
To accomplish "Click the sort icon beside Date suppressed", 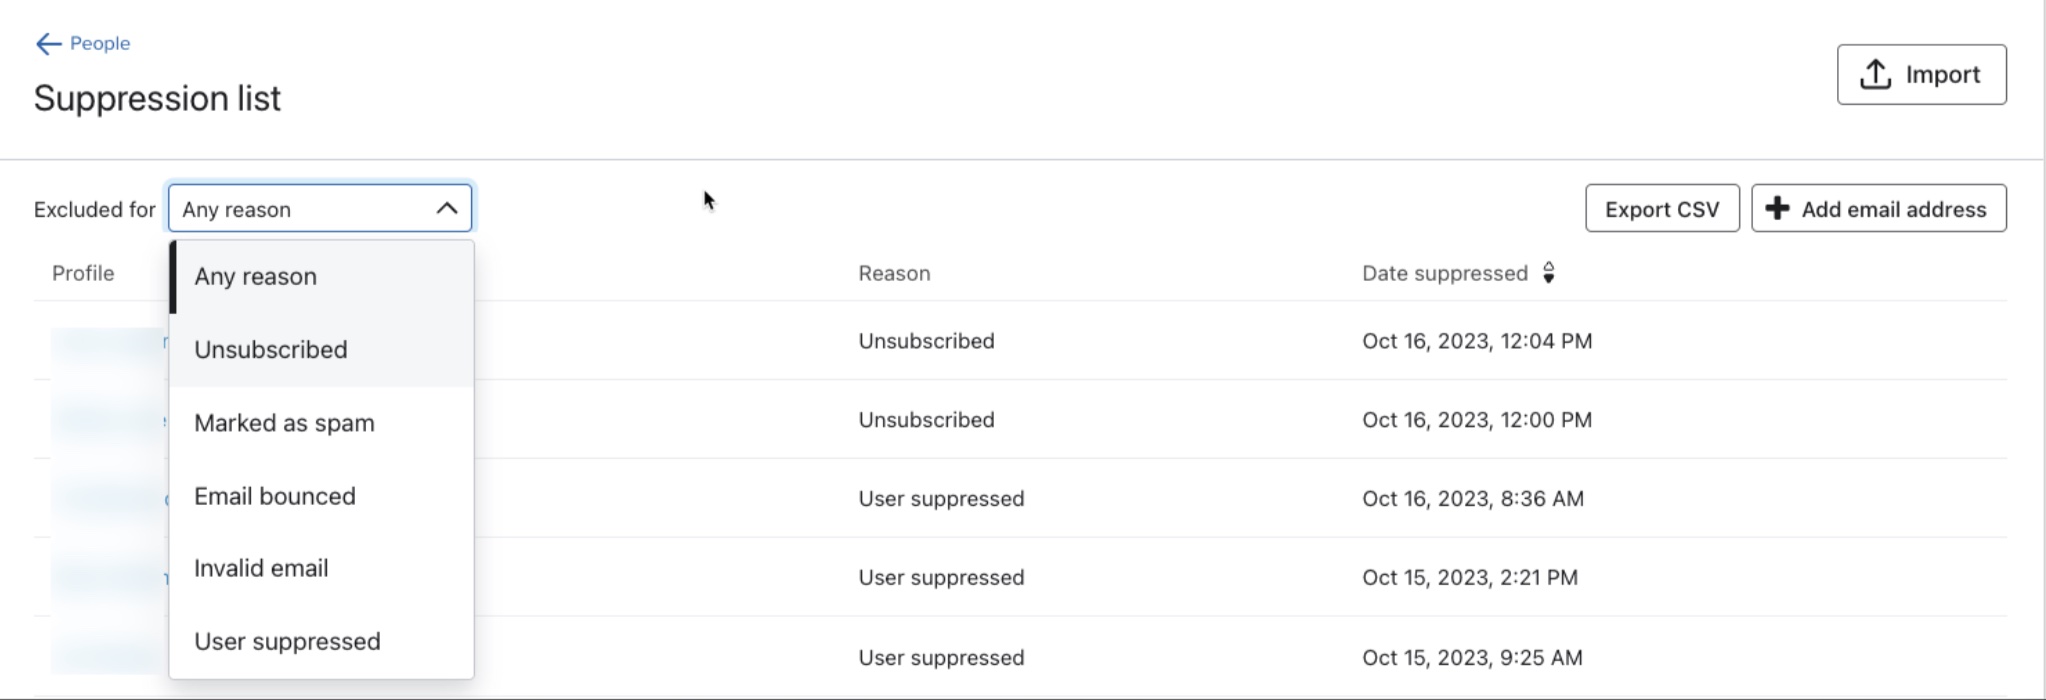I will 1548,273.
